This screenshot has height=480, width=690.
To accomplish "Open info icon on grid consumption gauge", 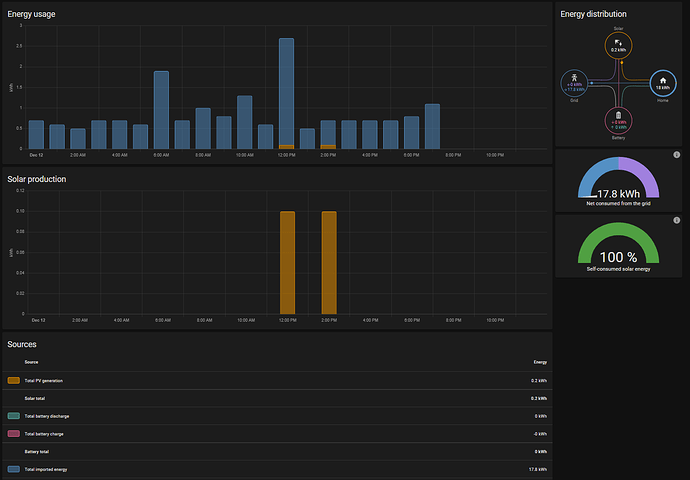I will 677,155.
